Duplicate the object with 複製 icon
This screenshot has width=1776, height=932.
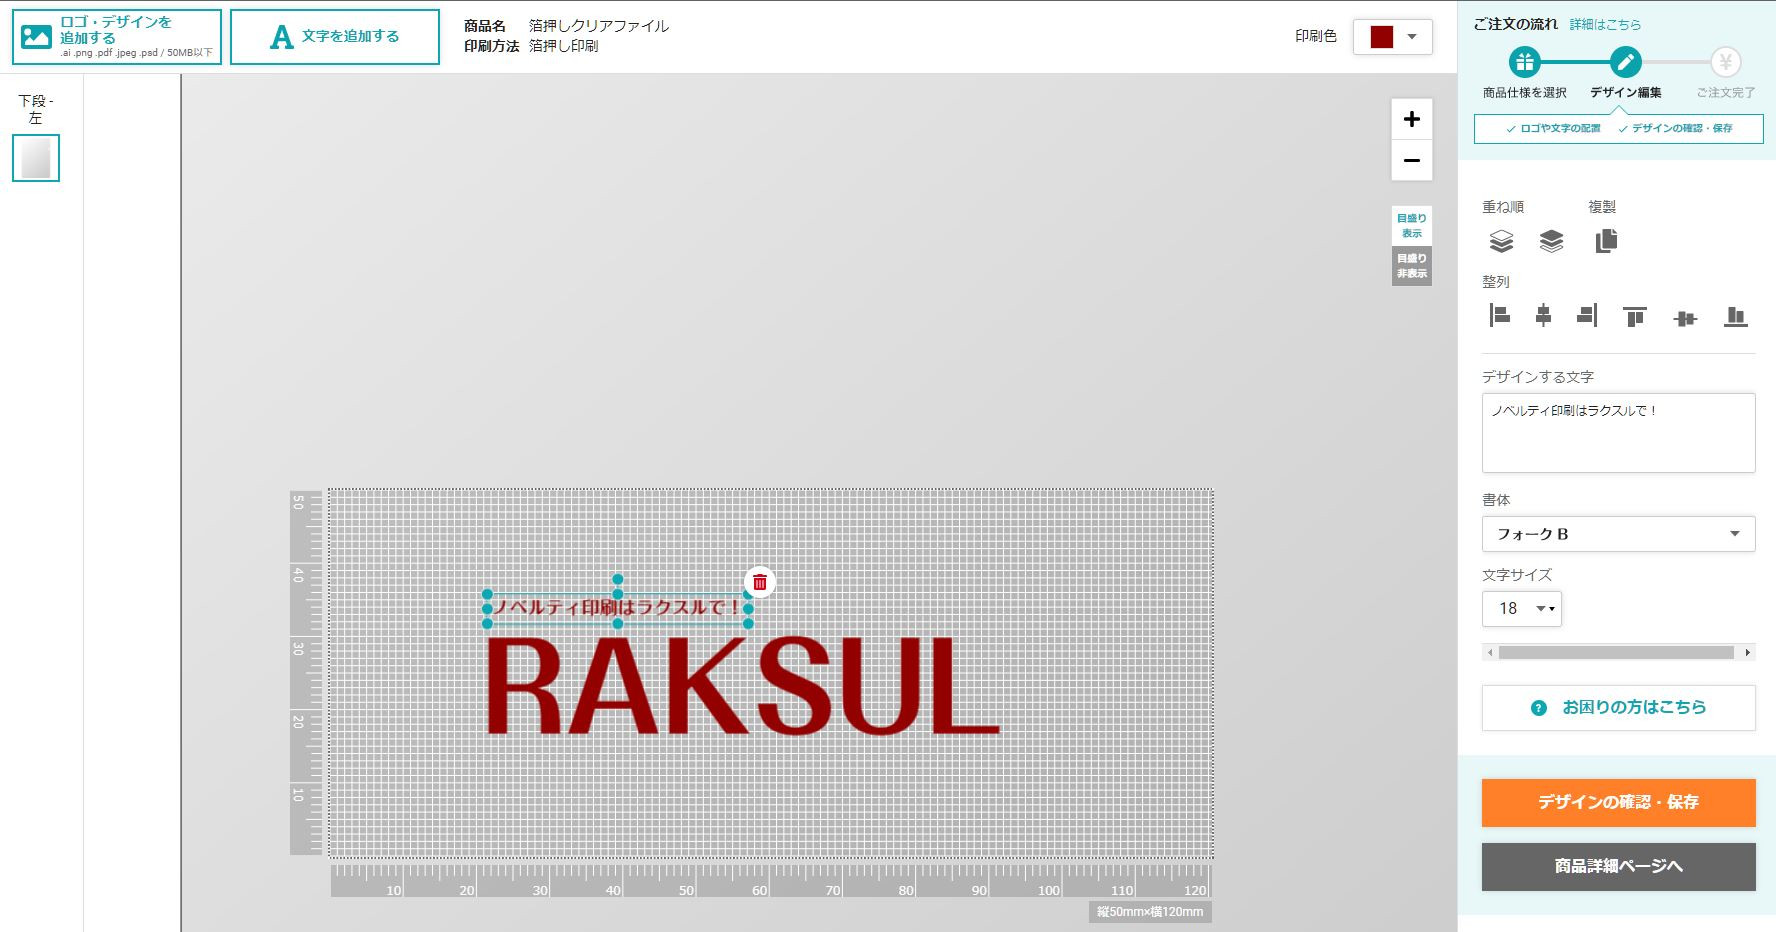point(1606,241)
